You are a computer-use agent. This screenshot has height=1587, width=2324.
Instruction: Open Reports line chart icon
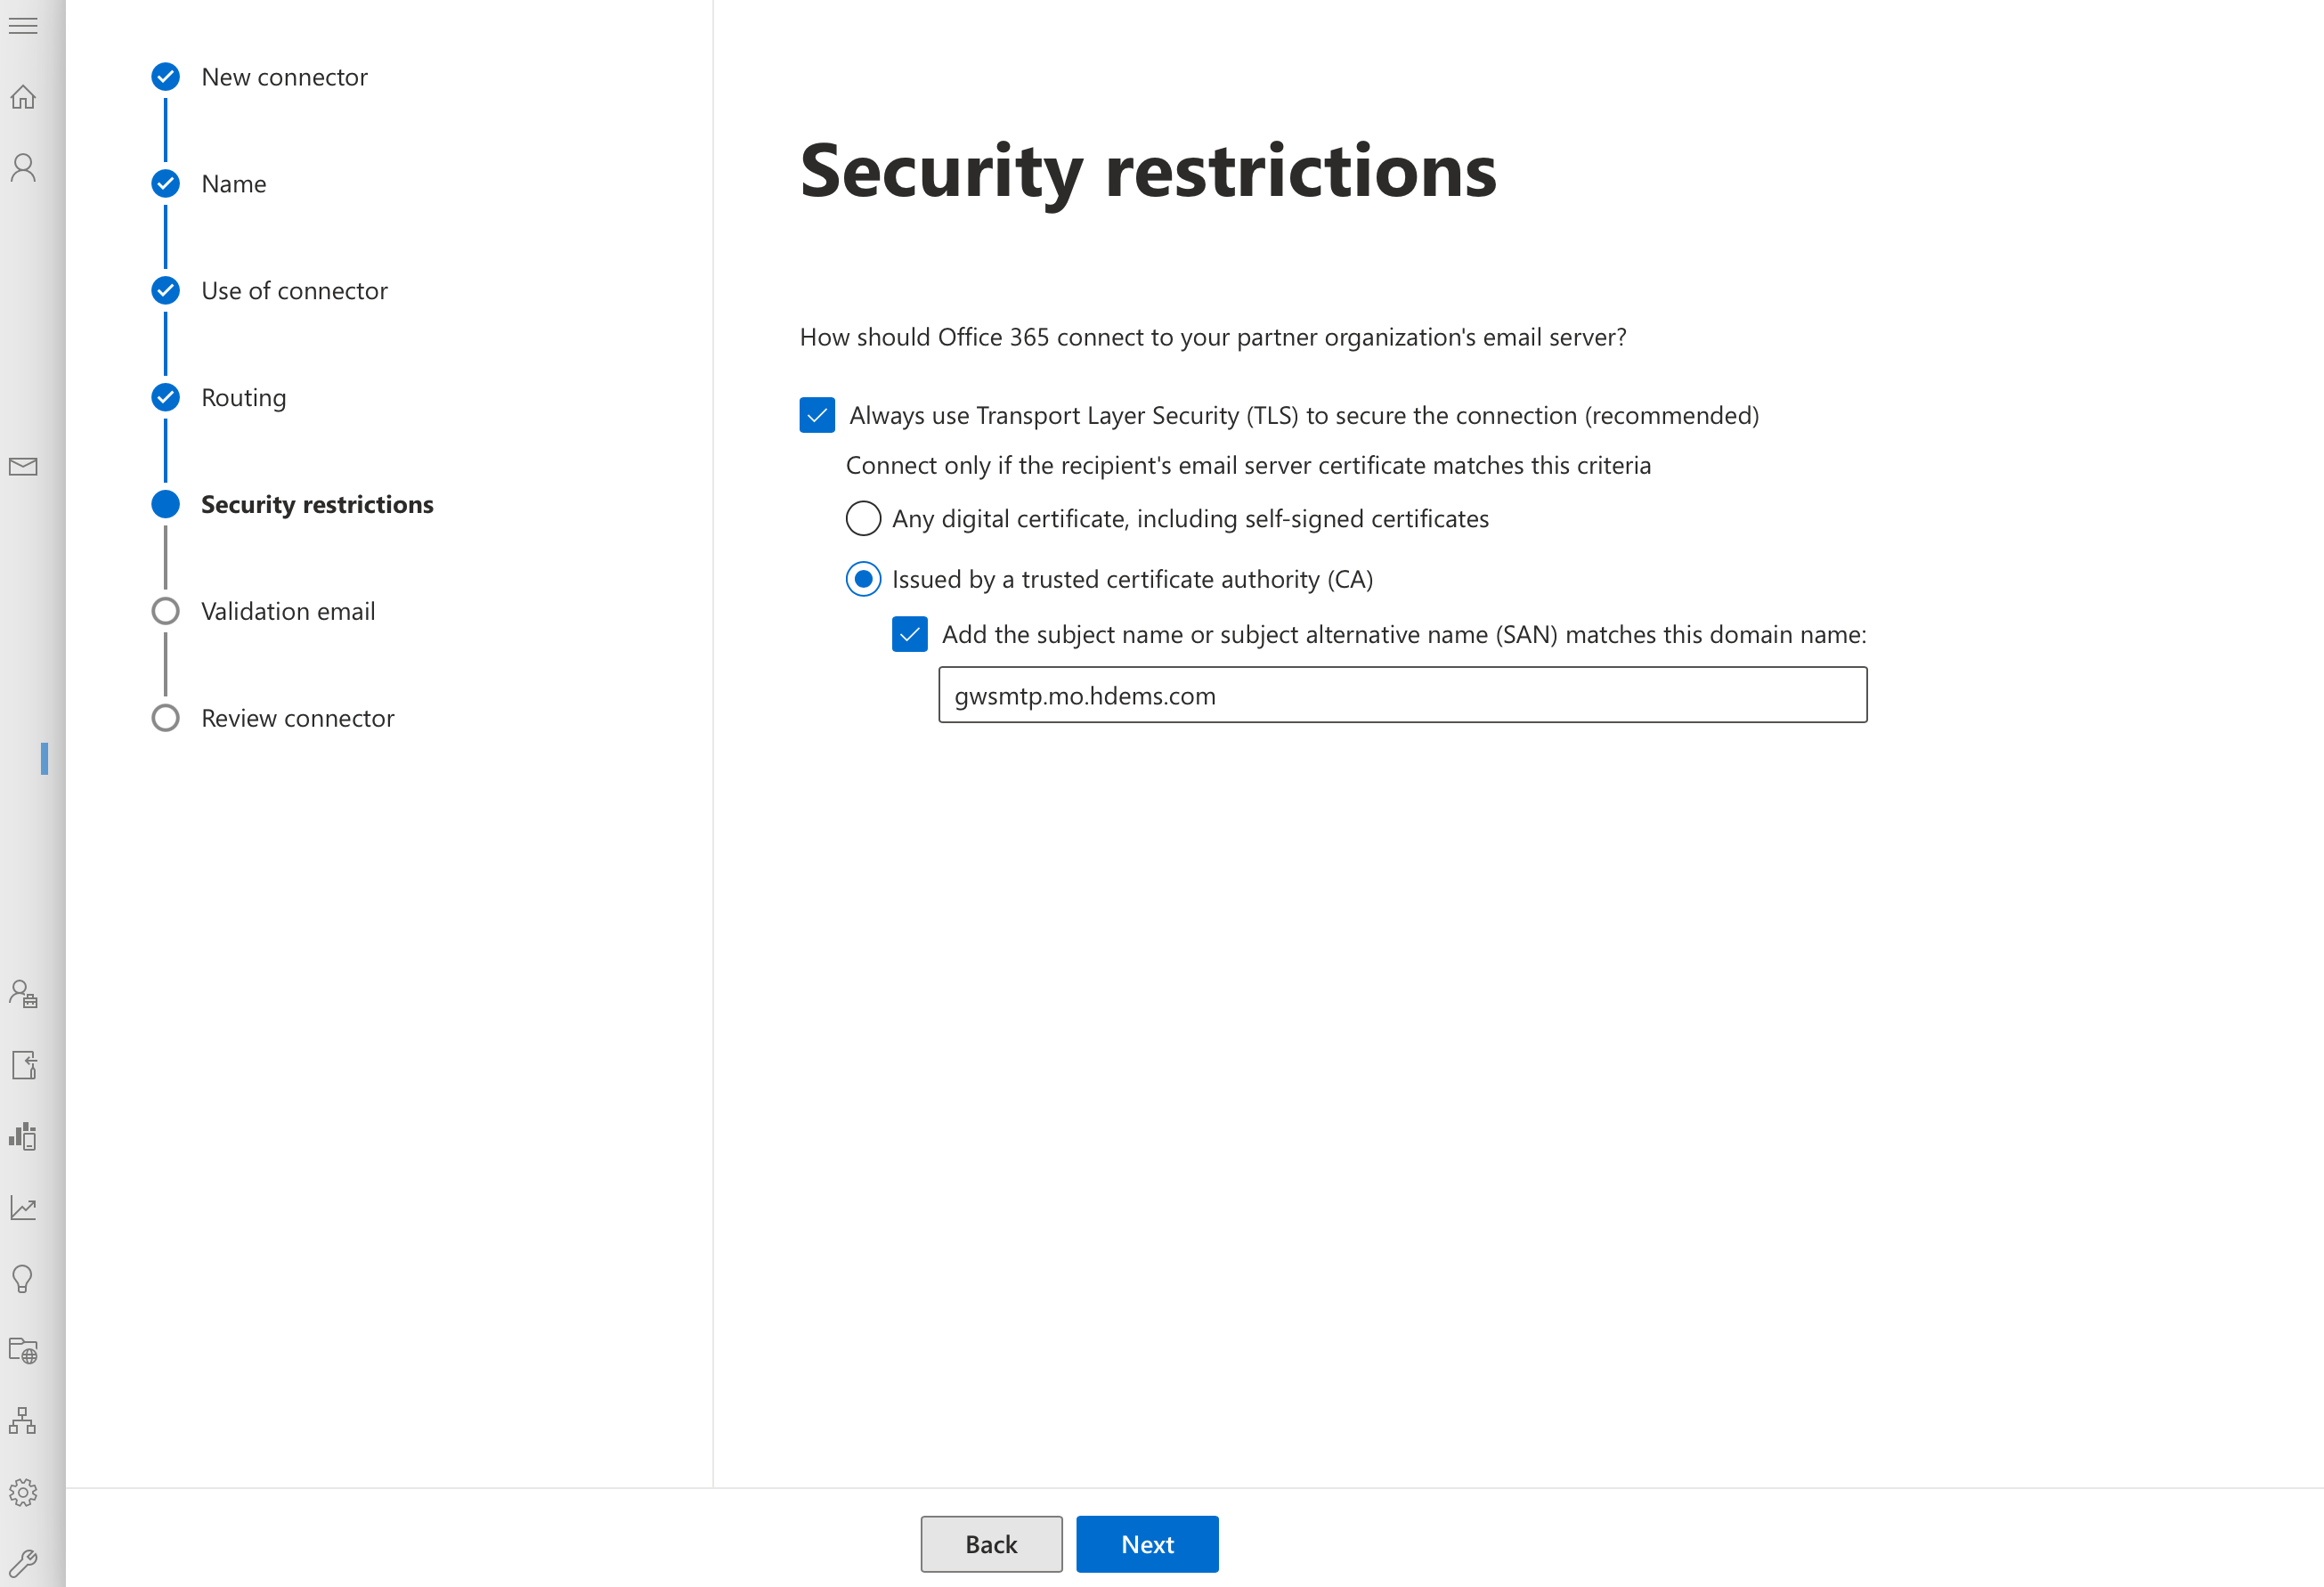(23, 1208)
